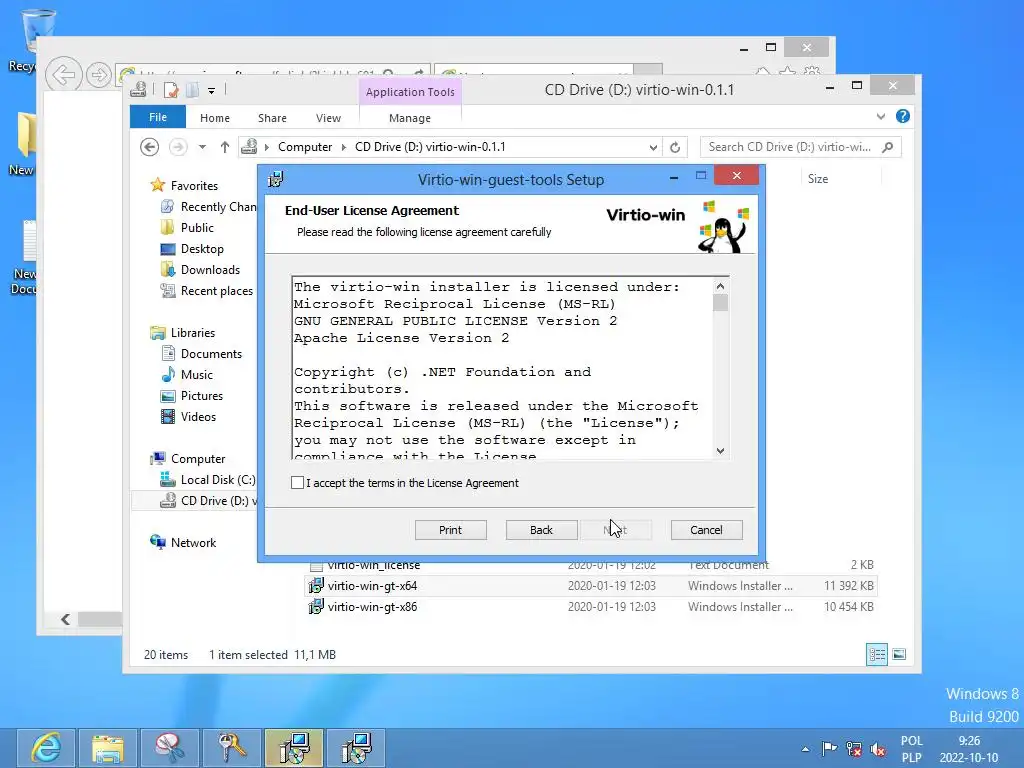Click the search magnifier icon
This screenshot has height=768, width=1024.
click(888, 147)
